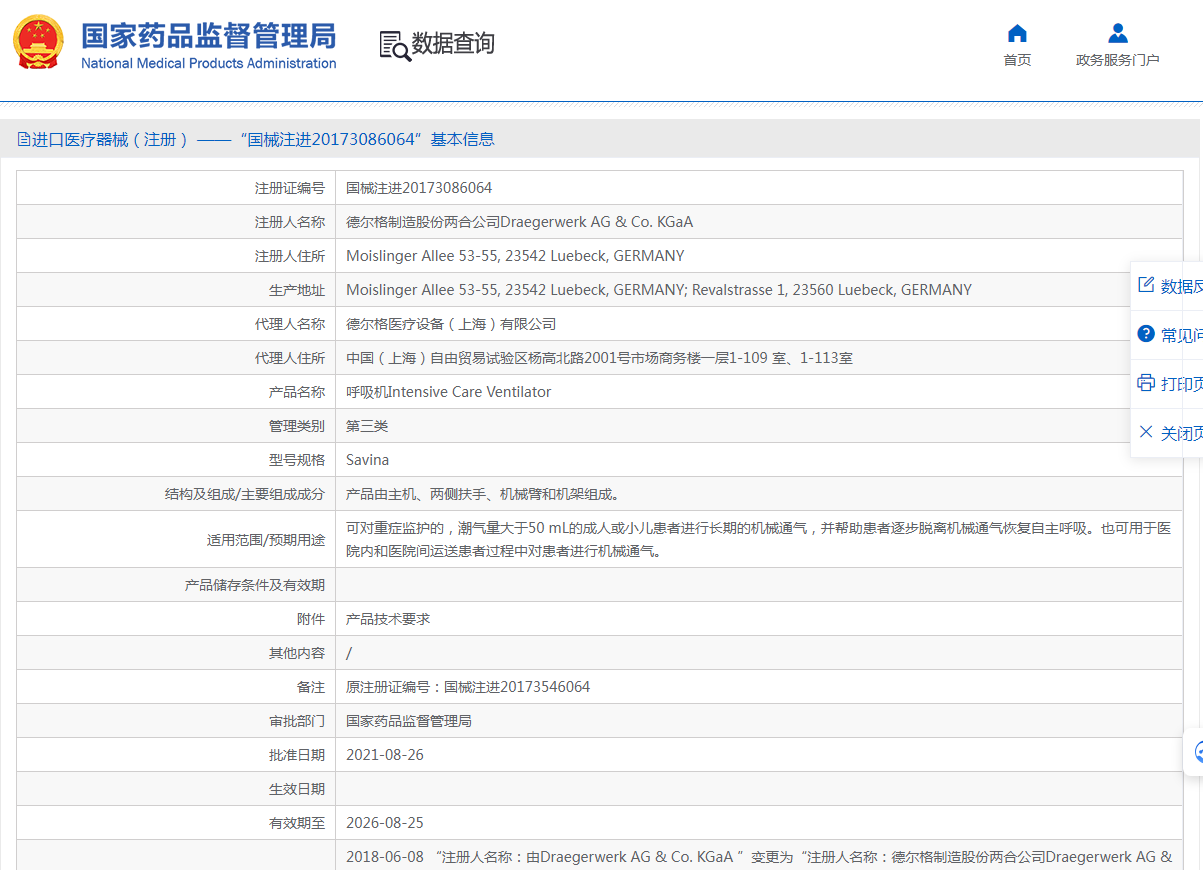Click the 数据查询 heading
This screenshot has height=870, width=1203.
tap(453, 44)
